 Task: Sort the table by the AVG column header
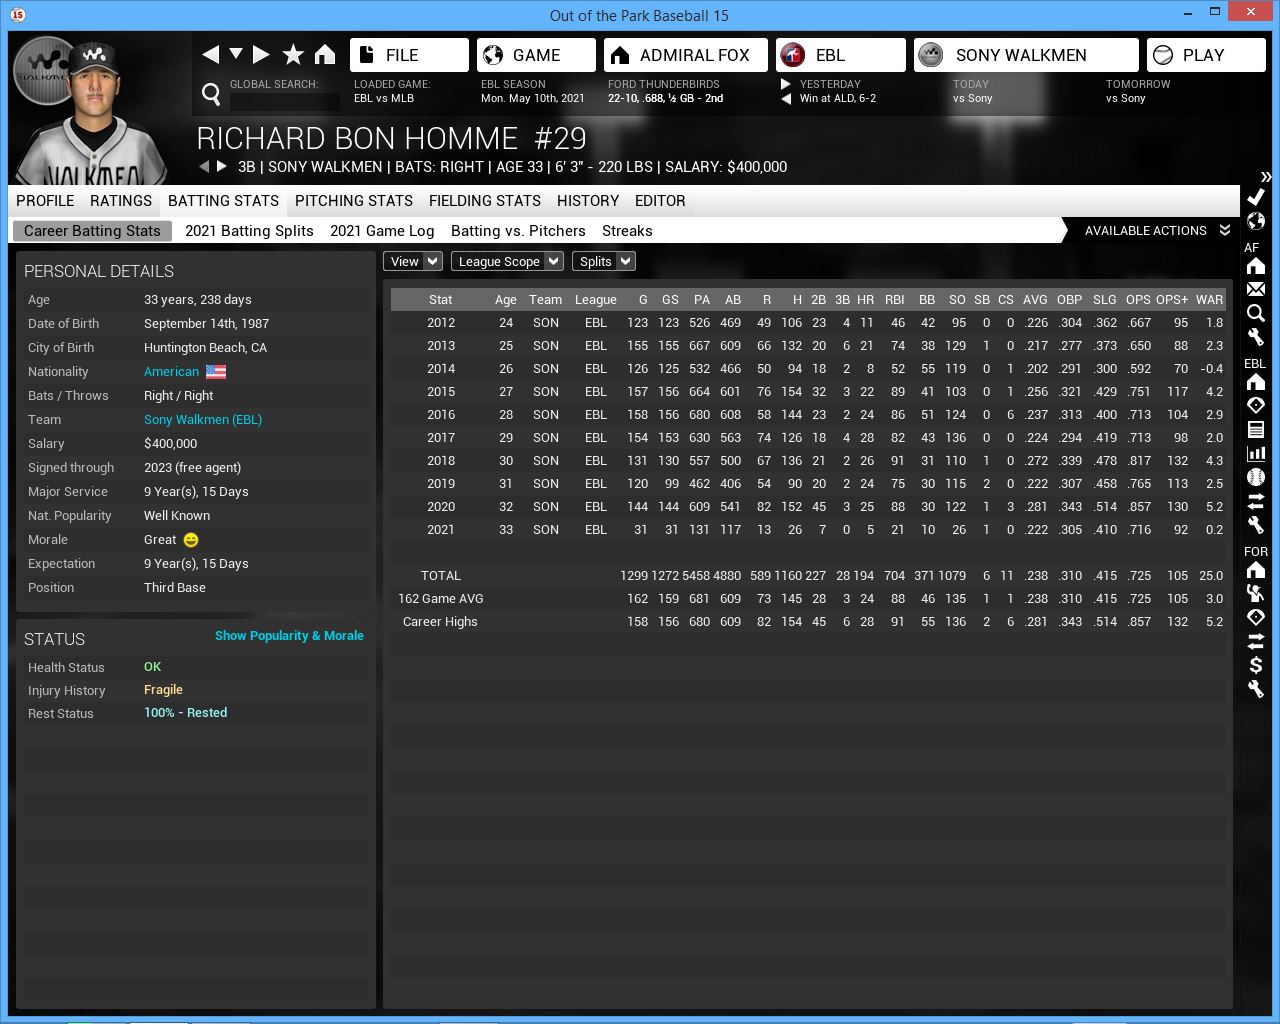click(1035, 300)
